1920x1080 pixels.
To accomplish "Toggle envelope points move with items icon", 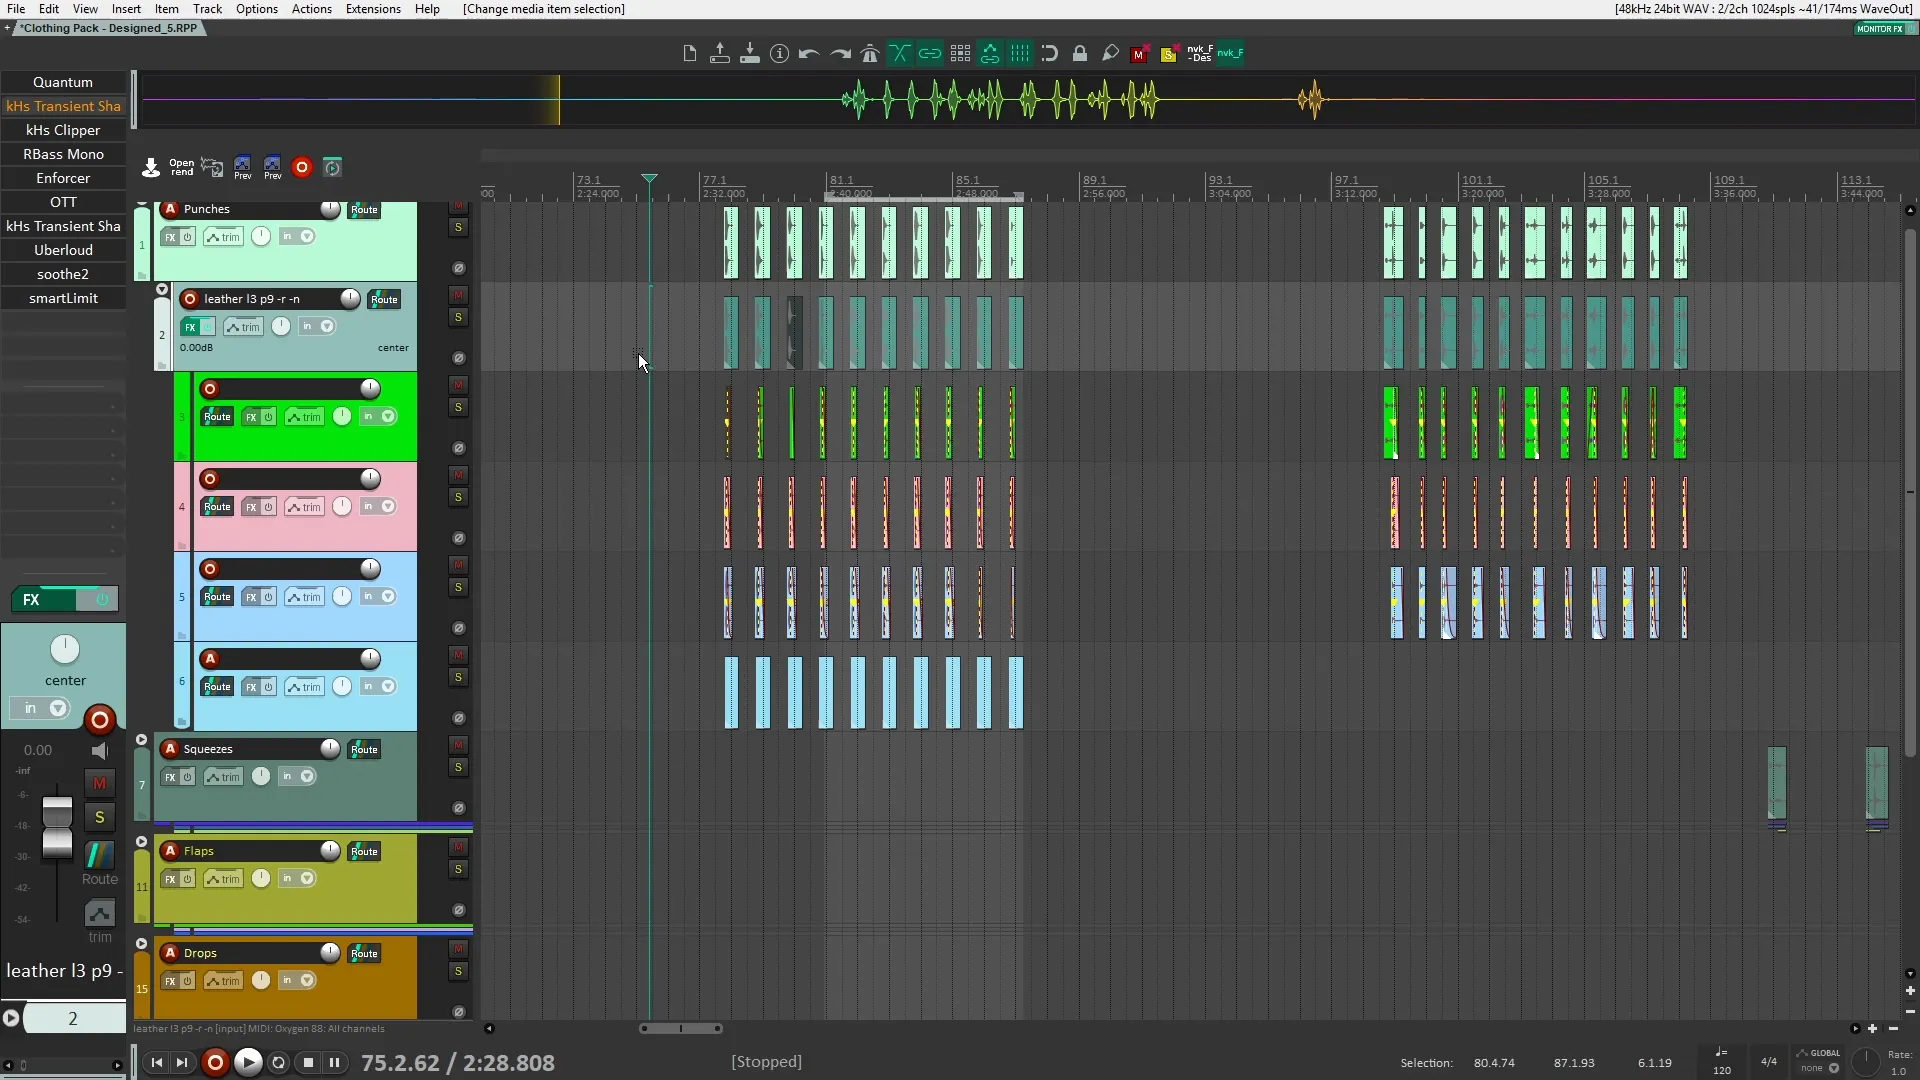I will (990, 54).
